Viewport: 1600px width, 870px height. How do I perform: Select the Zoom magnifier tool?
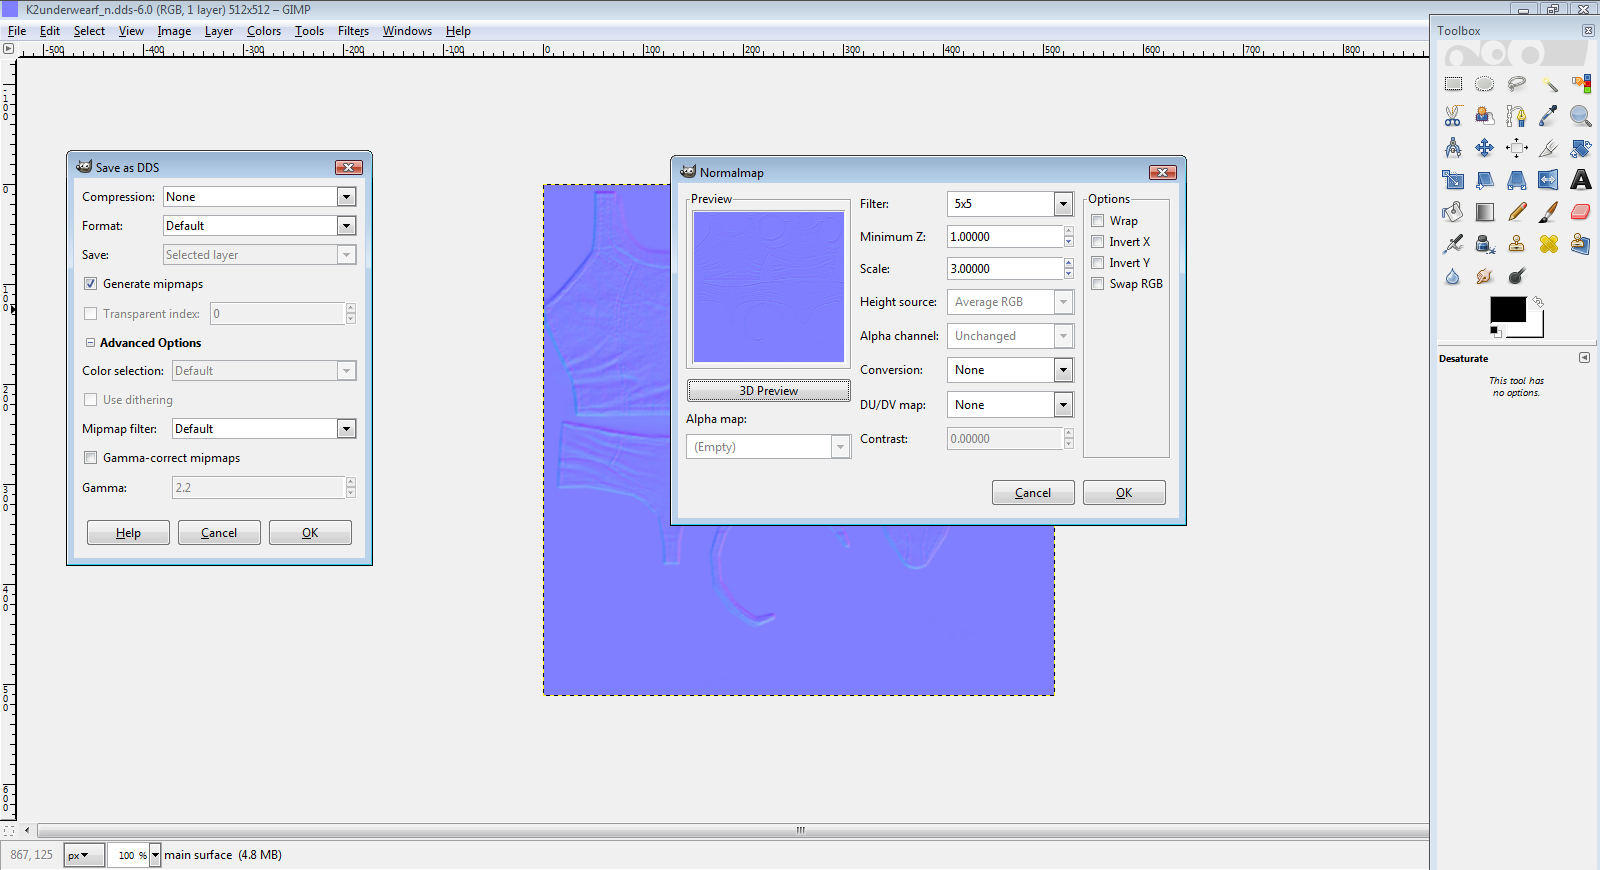1581,116
